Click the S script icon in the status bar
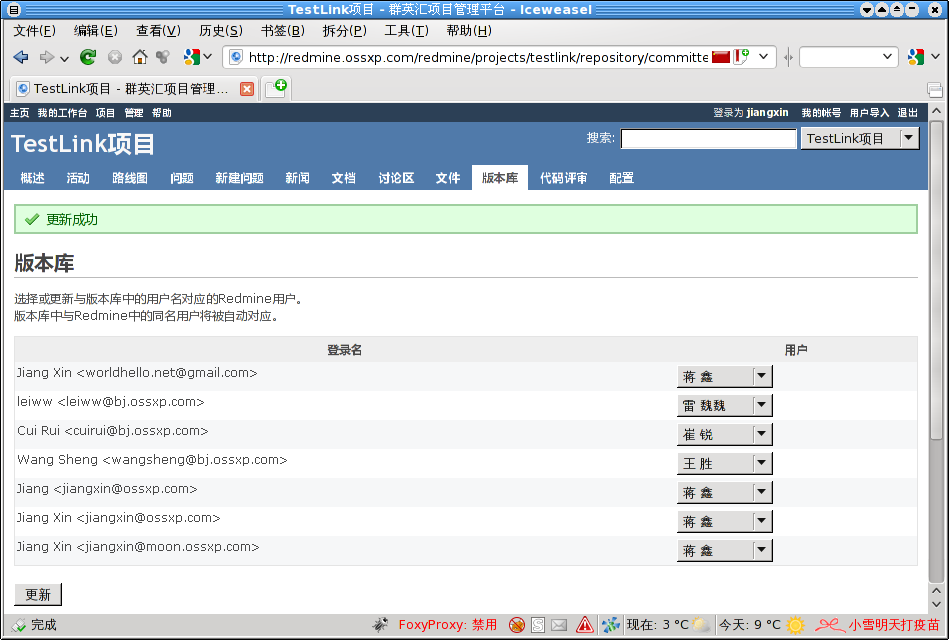 tap(538, 625)
